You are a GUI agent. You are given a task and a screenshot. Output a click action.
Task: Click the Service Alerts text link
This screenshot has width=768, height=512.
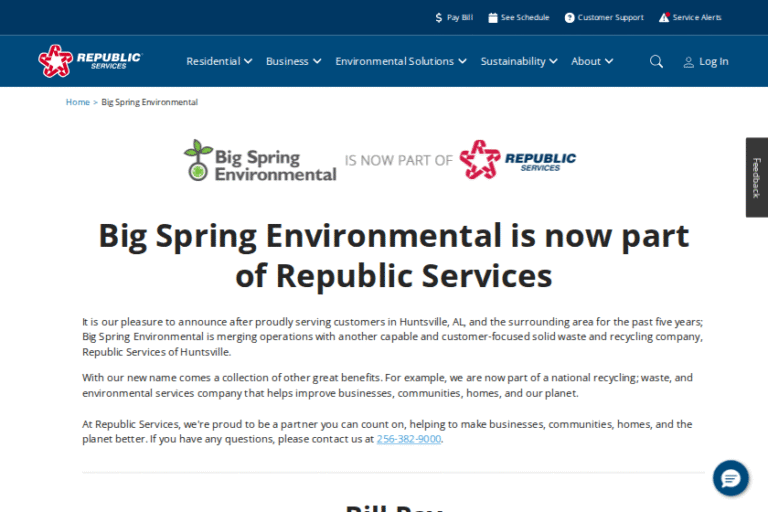pyautogui.click(x=697, y=17)
